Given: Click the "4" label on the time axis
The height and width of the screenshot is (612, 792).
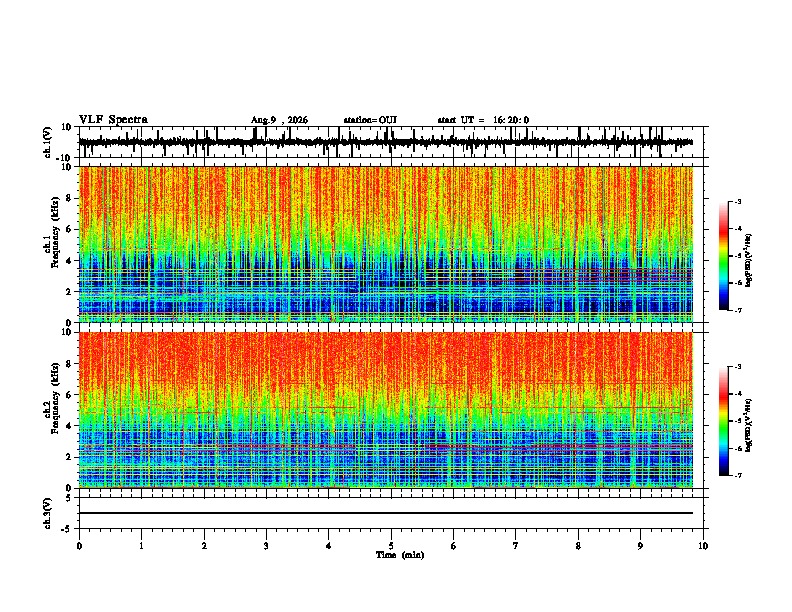Looking at the screenshot, I should [x=328, y=546].
